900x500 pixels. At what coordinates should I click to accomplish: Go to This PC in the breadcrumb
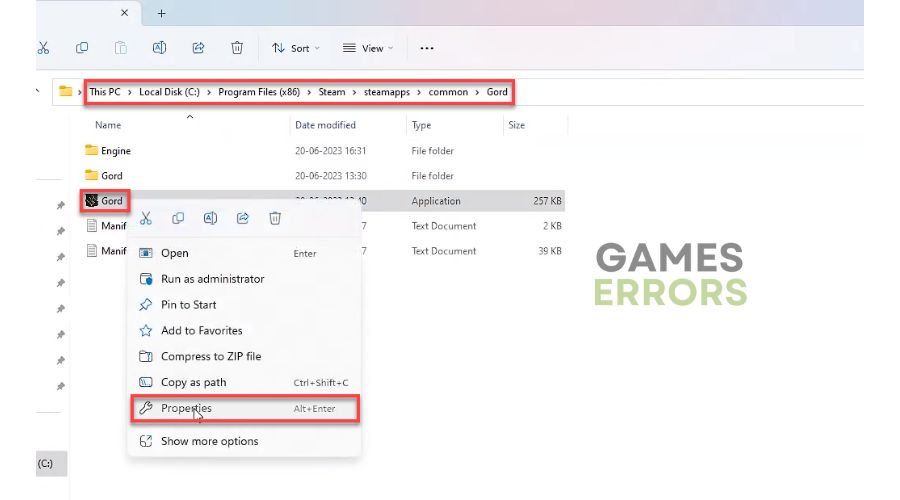(105, 92)
